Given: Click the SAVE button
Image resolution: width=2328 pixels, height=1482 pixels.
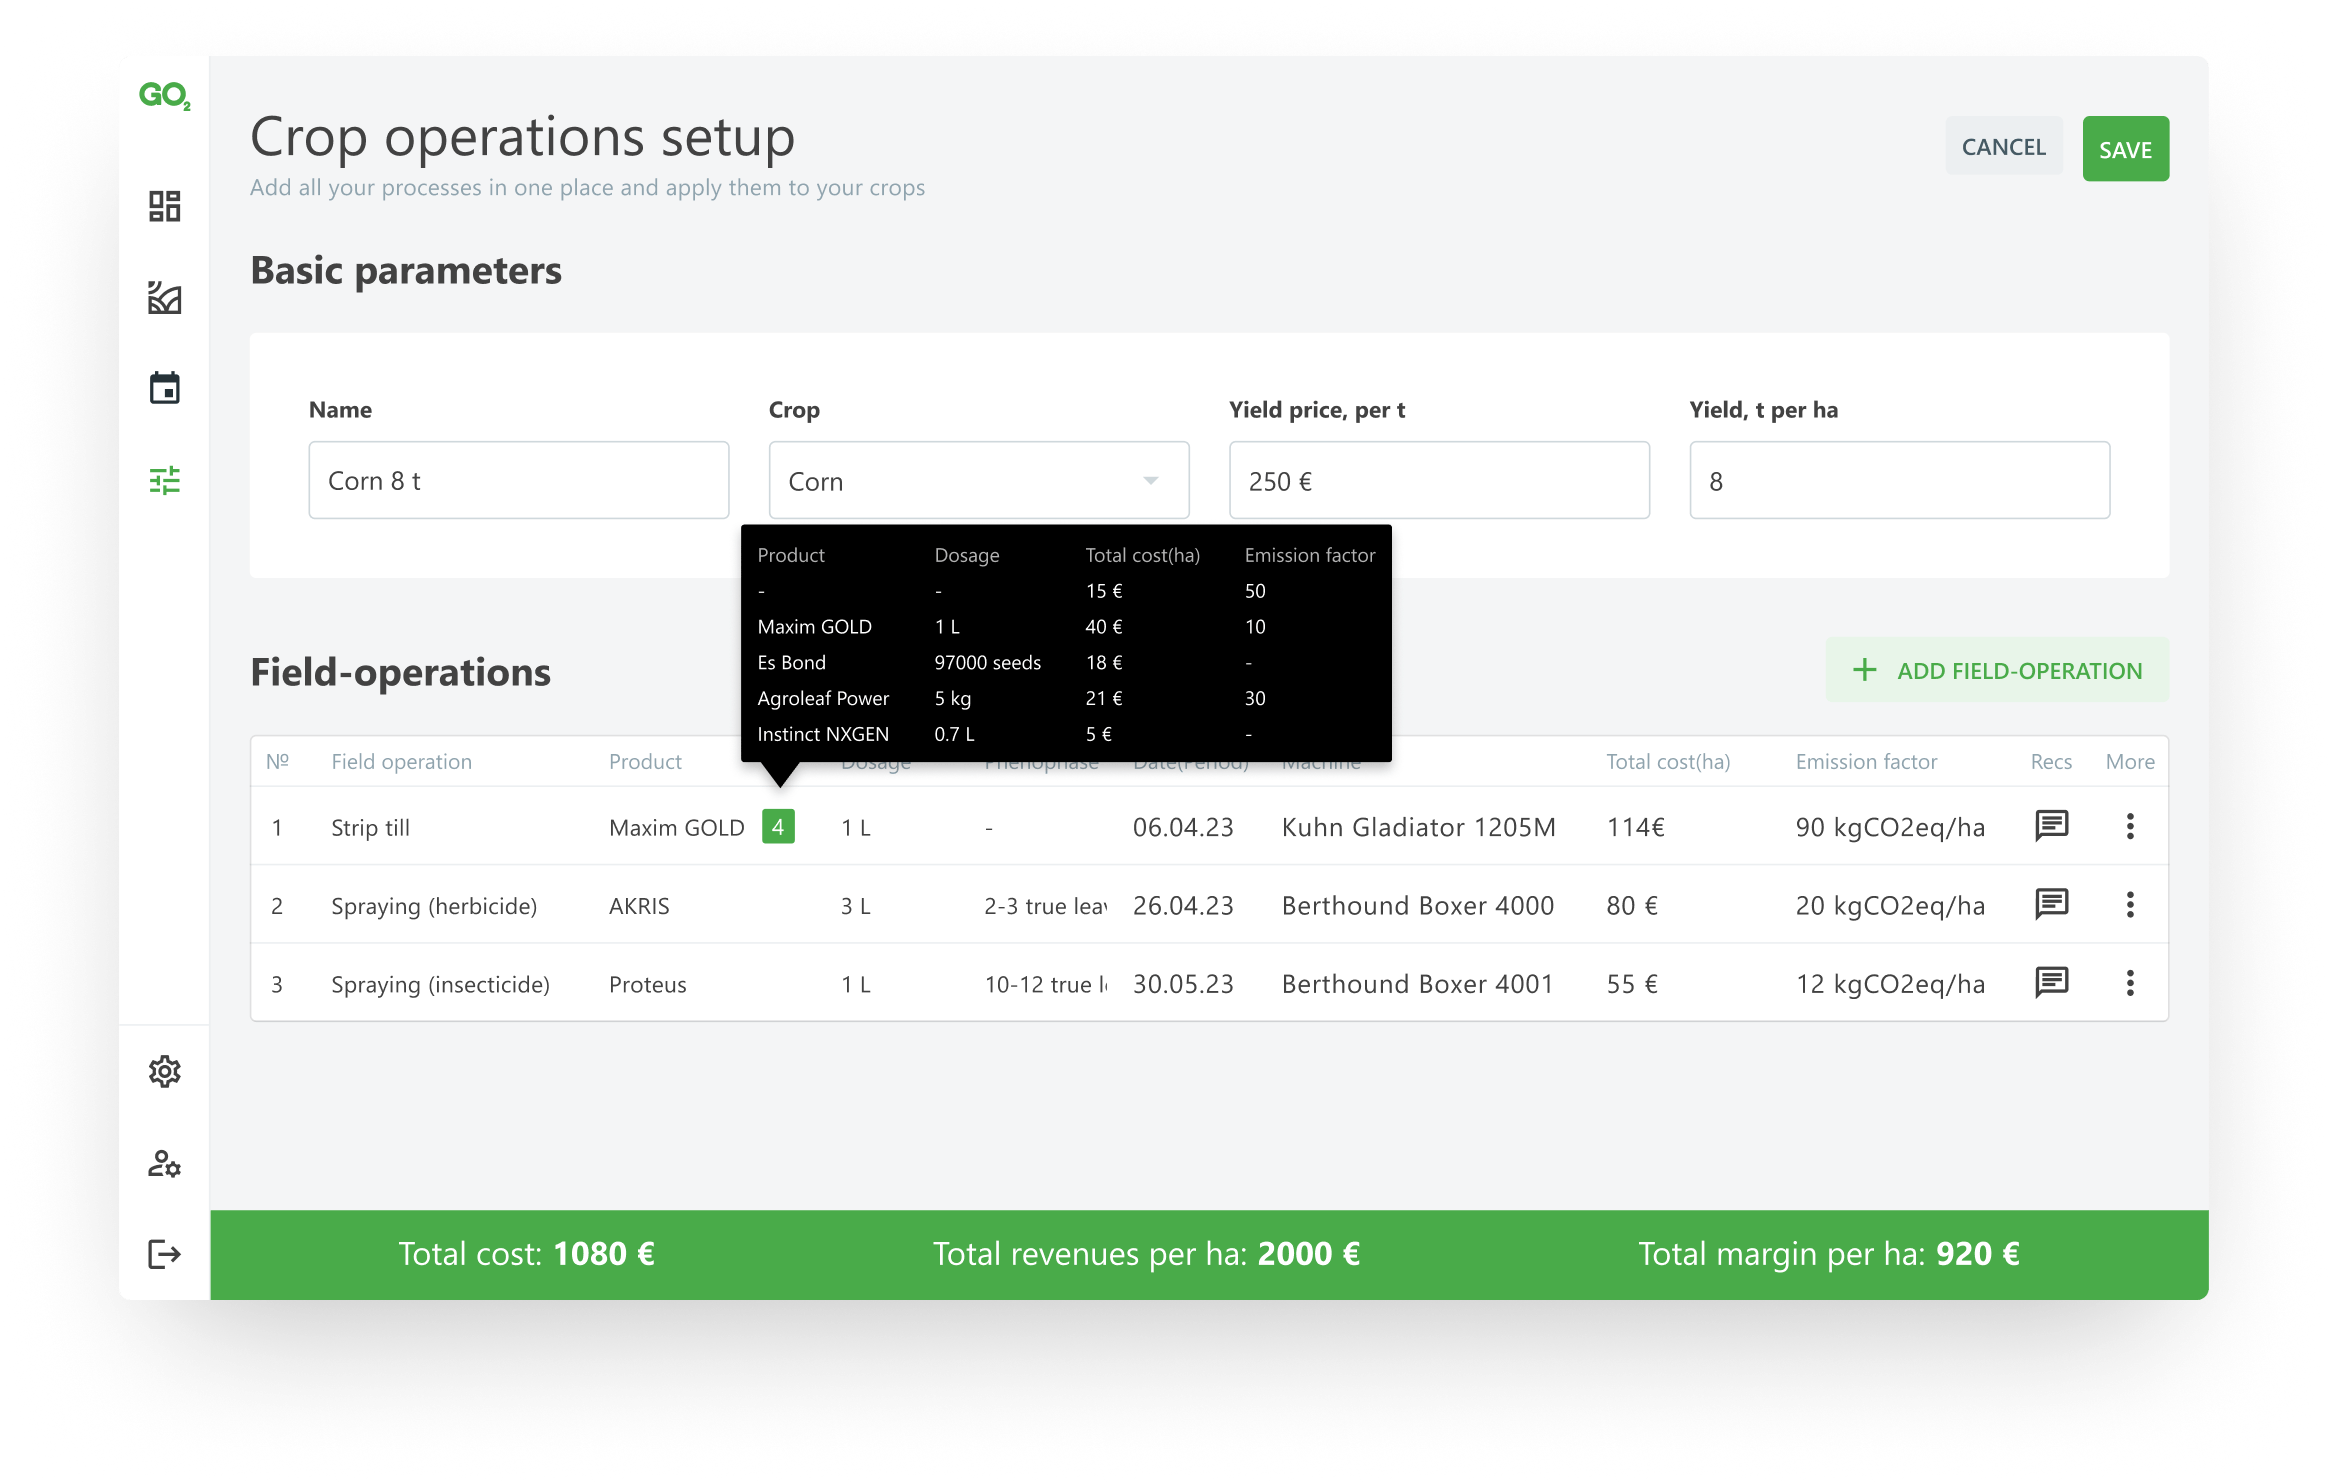Looking at the screenshot, I should pyautogui.click(x=2125, y=149).
